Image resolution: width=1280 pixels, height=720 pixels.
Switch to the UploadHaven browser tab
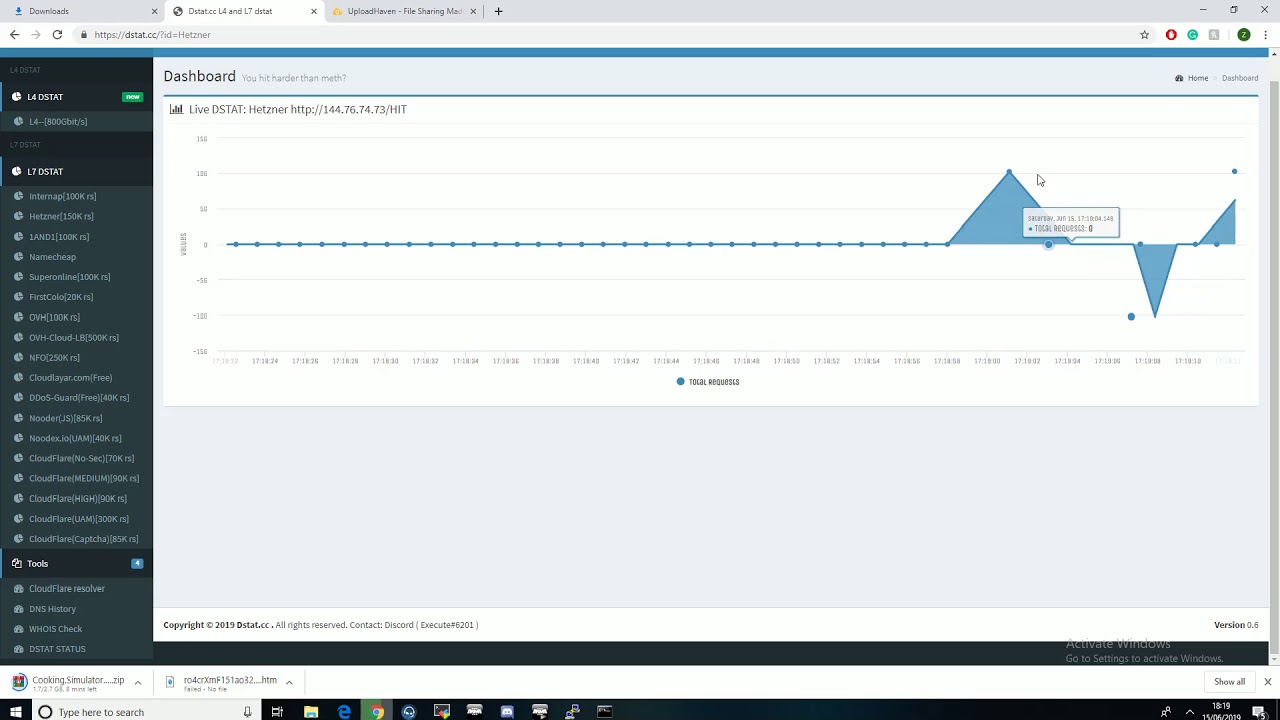(x=403, y=11)
